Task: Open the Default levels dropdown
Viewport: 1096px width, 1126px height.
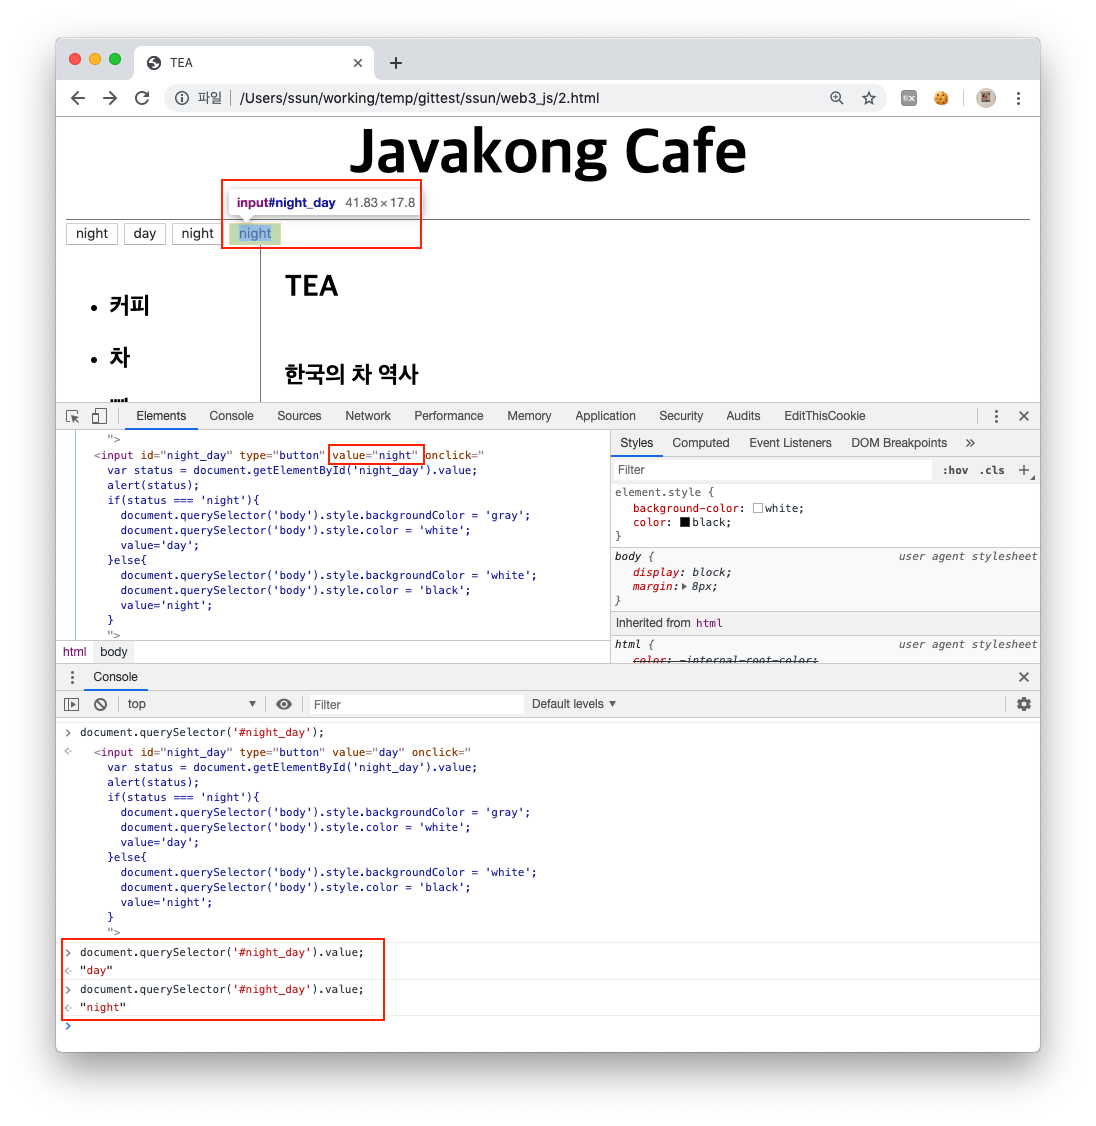Action: [x=574, y=704]
